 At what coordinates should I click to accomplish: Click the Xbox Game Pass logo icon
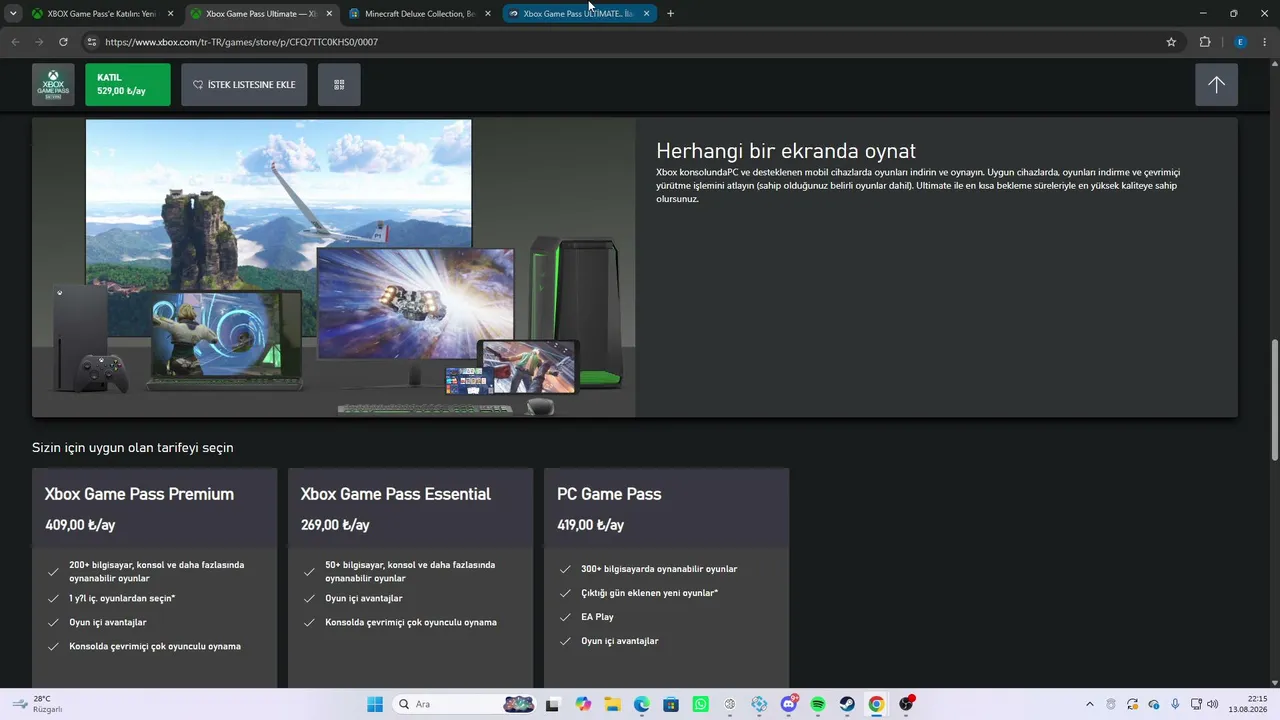(x=53, y=85)
